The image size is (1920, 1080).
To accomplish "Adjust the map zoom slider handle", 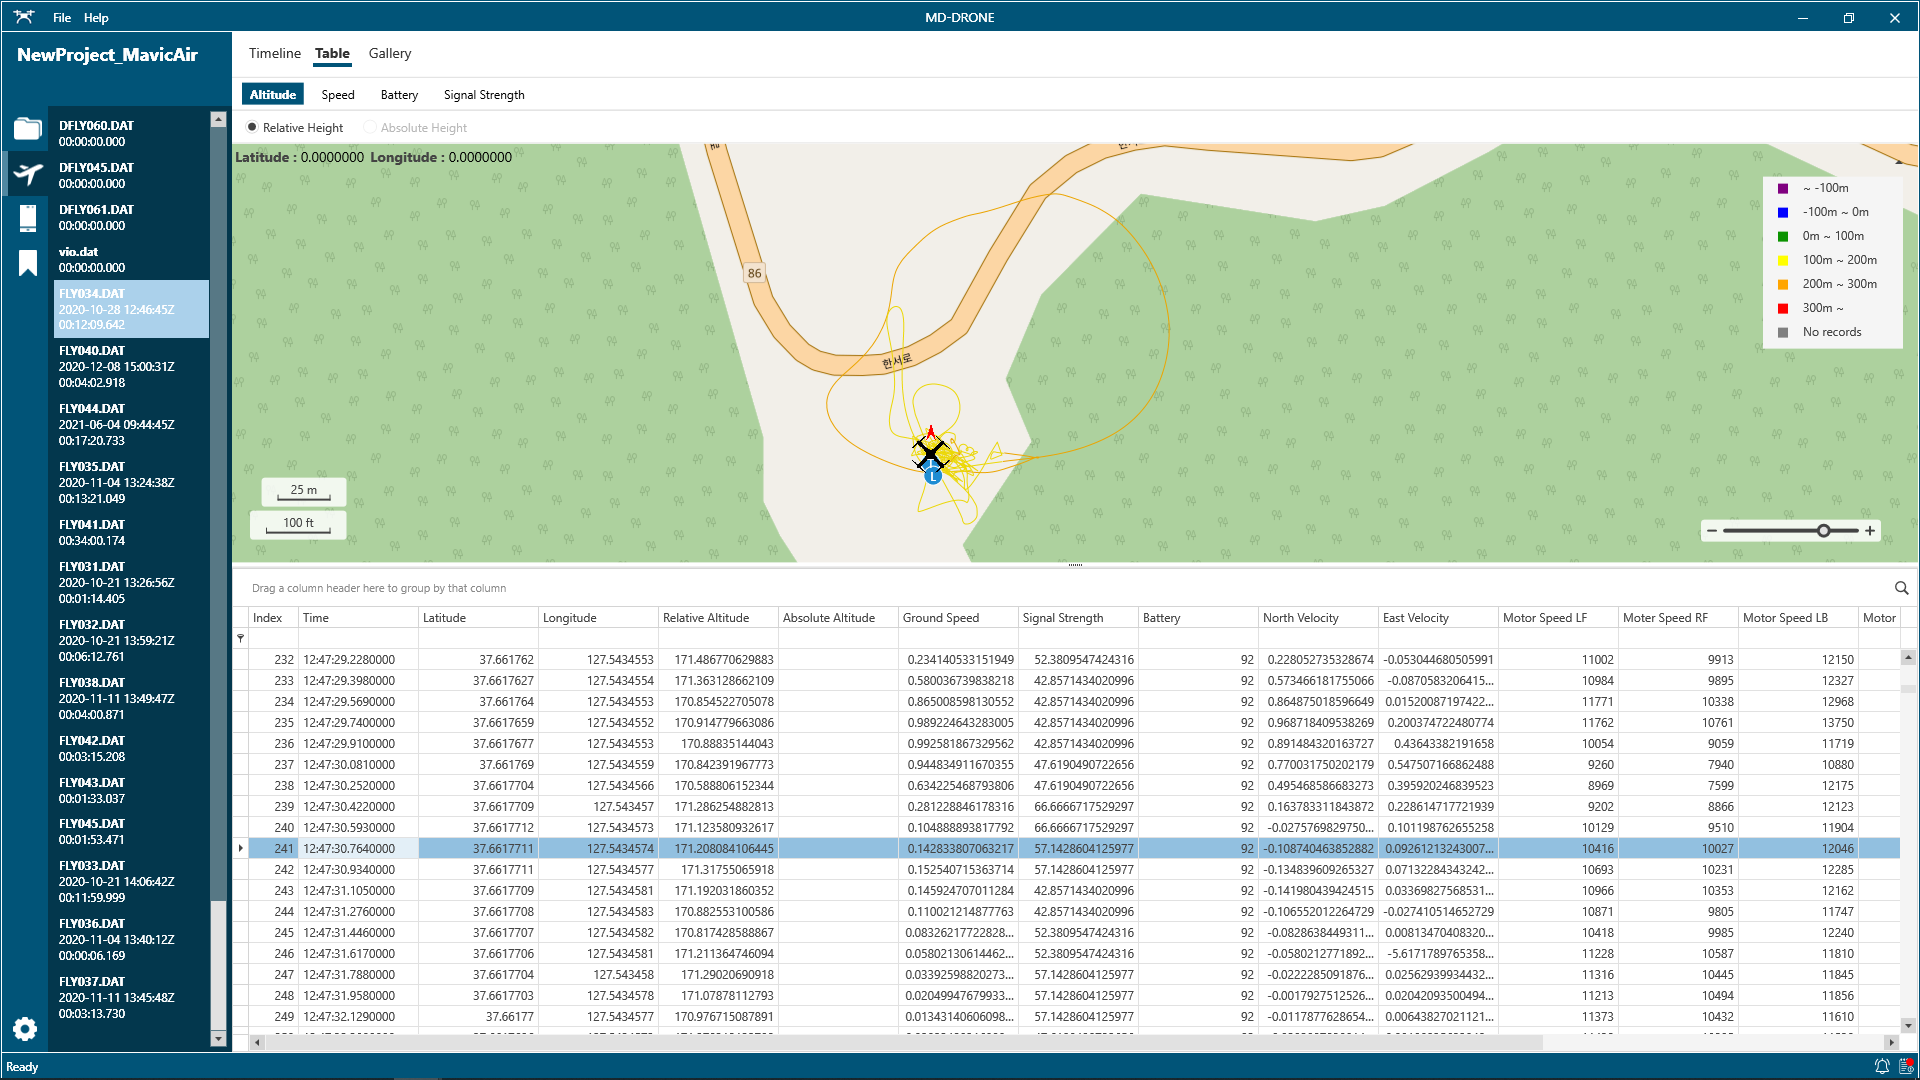I will coord(1824,531).
